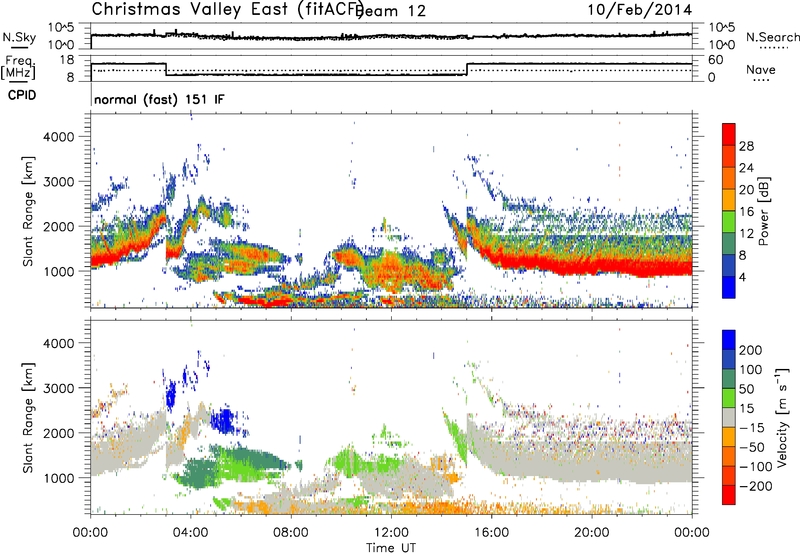
Task: Select the Power colorbar segment between 24 and 28
Action: tap(729, 157)
